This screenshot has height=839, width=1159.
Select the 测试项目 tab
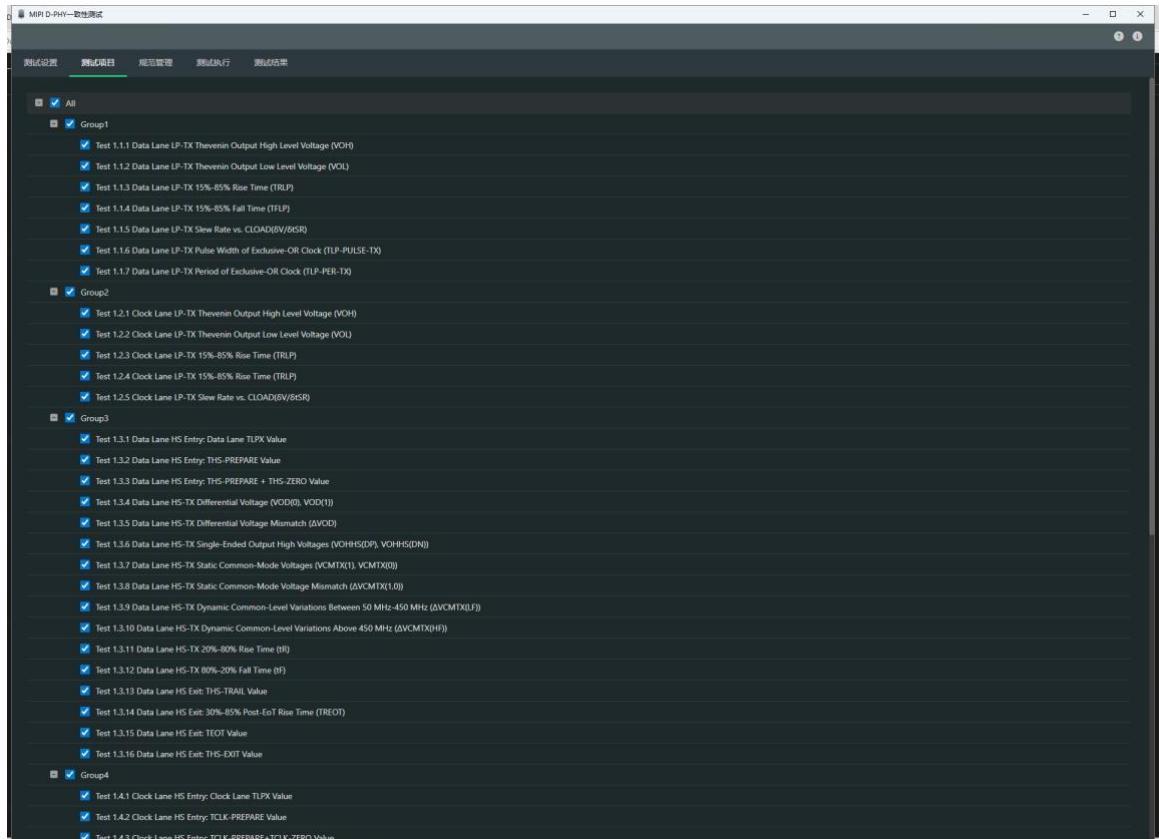coord(98,63)
